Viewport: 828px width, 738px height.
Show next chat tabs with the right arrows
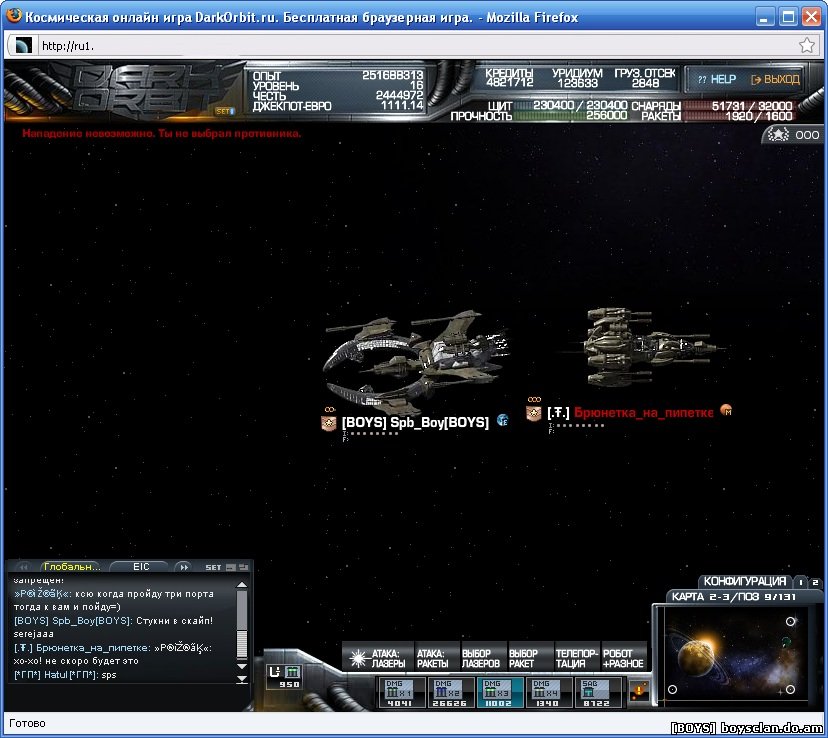(184, 567)
